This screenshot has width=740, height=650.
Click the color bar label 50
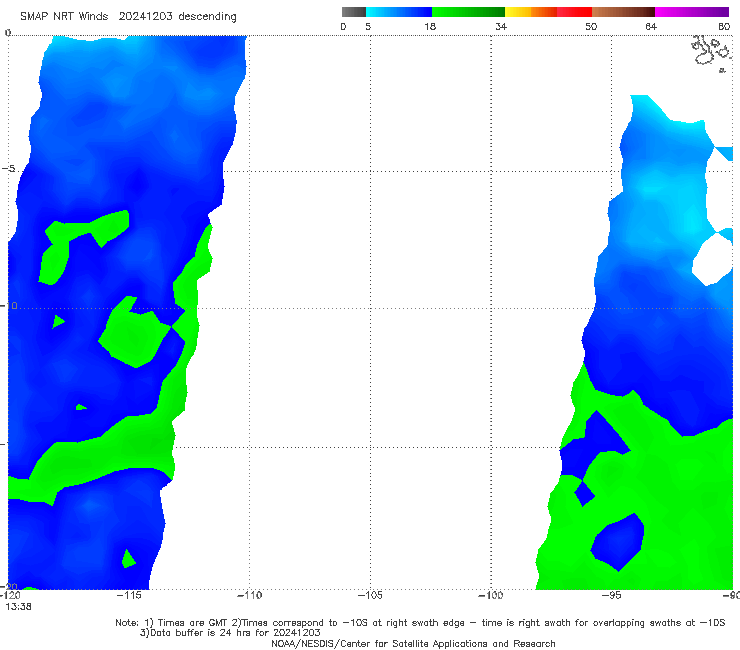591,26
